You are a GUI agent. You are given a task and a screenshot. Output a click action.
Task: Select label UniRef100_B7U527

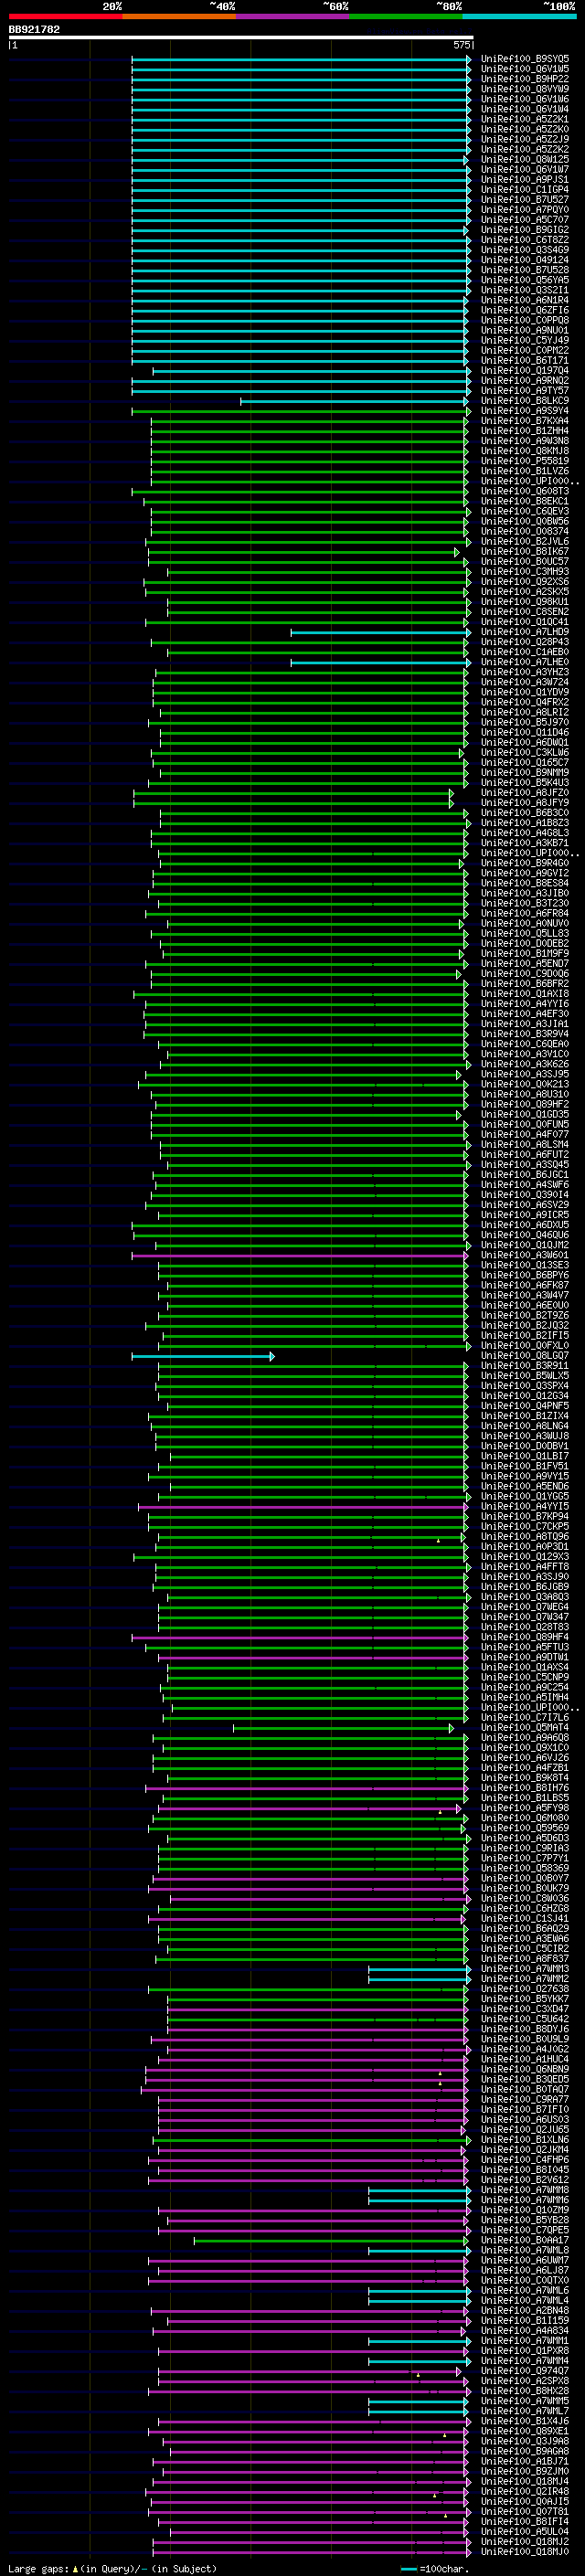pyautogui.click(x=525, y=200)
